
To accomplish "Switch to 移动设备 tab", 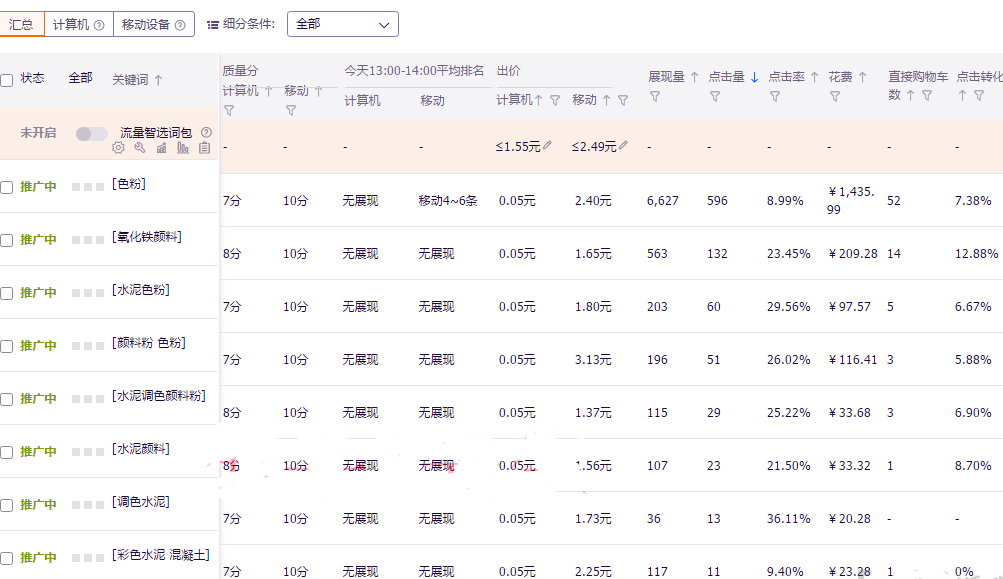I will click(x=154, y=24).
